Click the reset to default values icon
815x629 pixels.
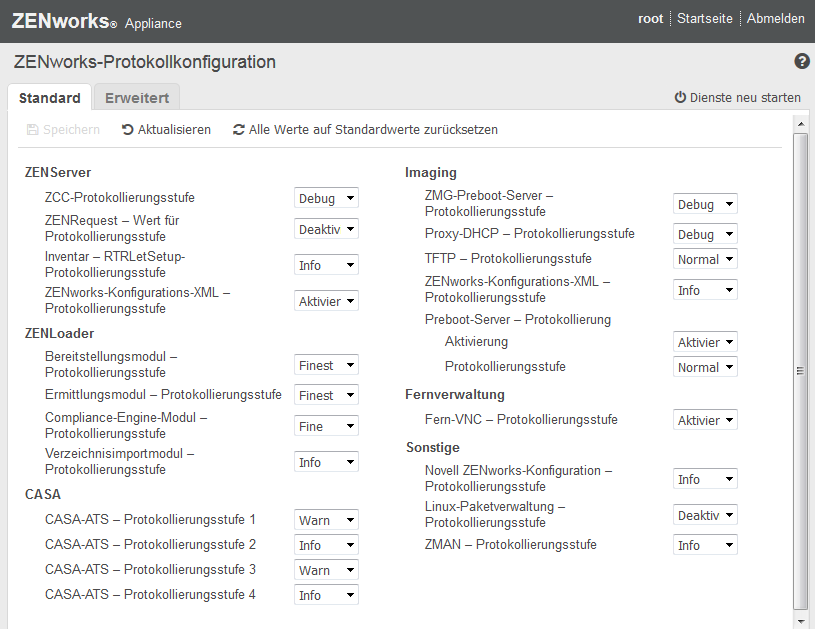(239, 130)
